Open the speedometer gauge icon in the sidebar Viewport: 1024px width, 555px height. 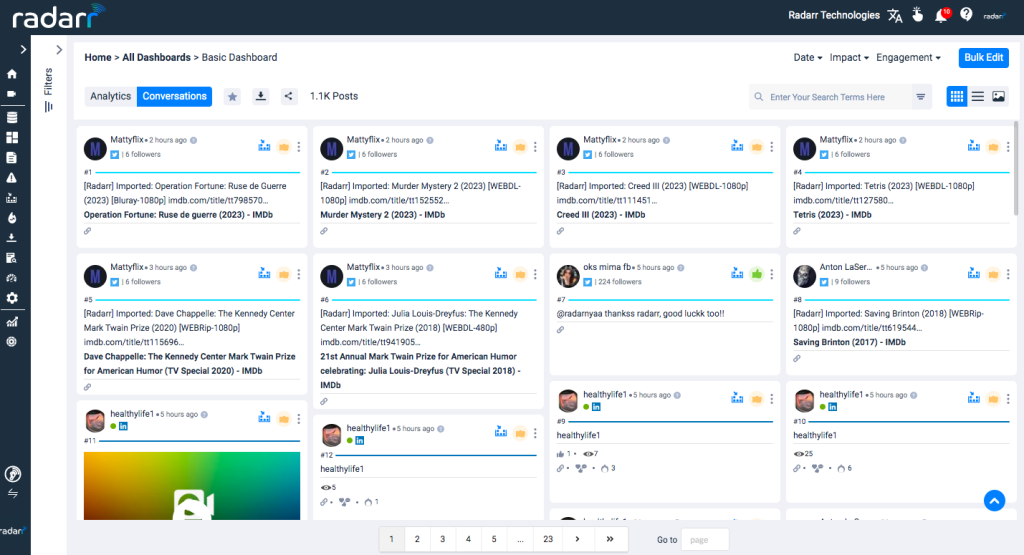pos(12,278)
